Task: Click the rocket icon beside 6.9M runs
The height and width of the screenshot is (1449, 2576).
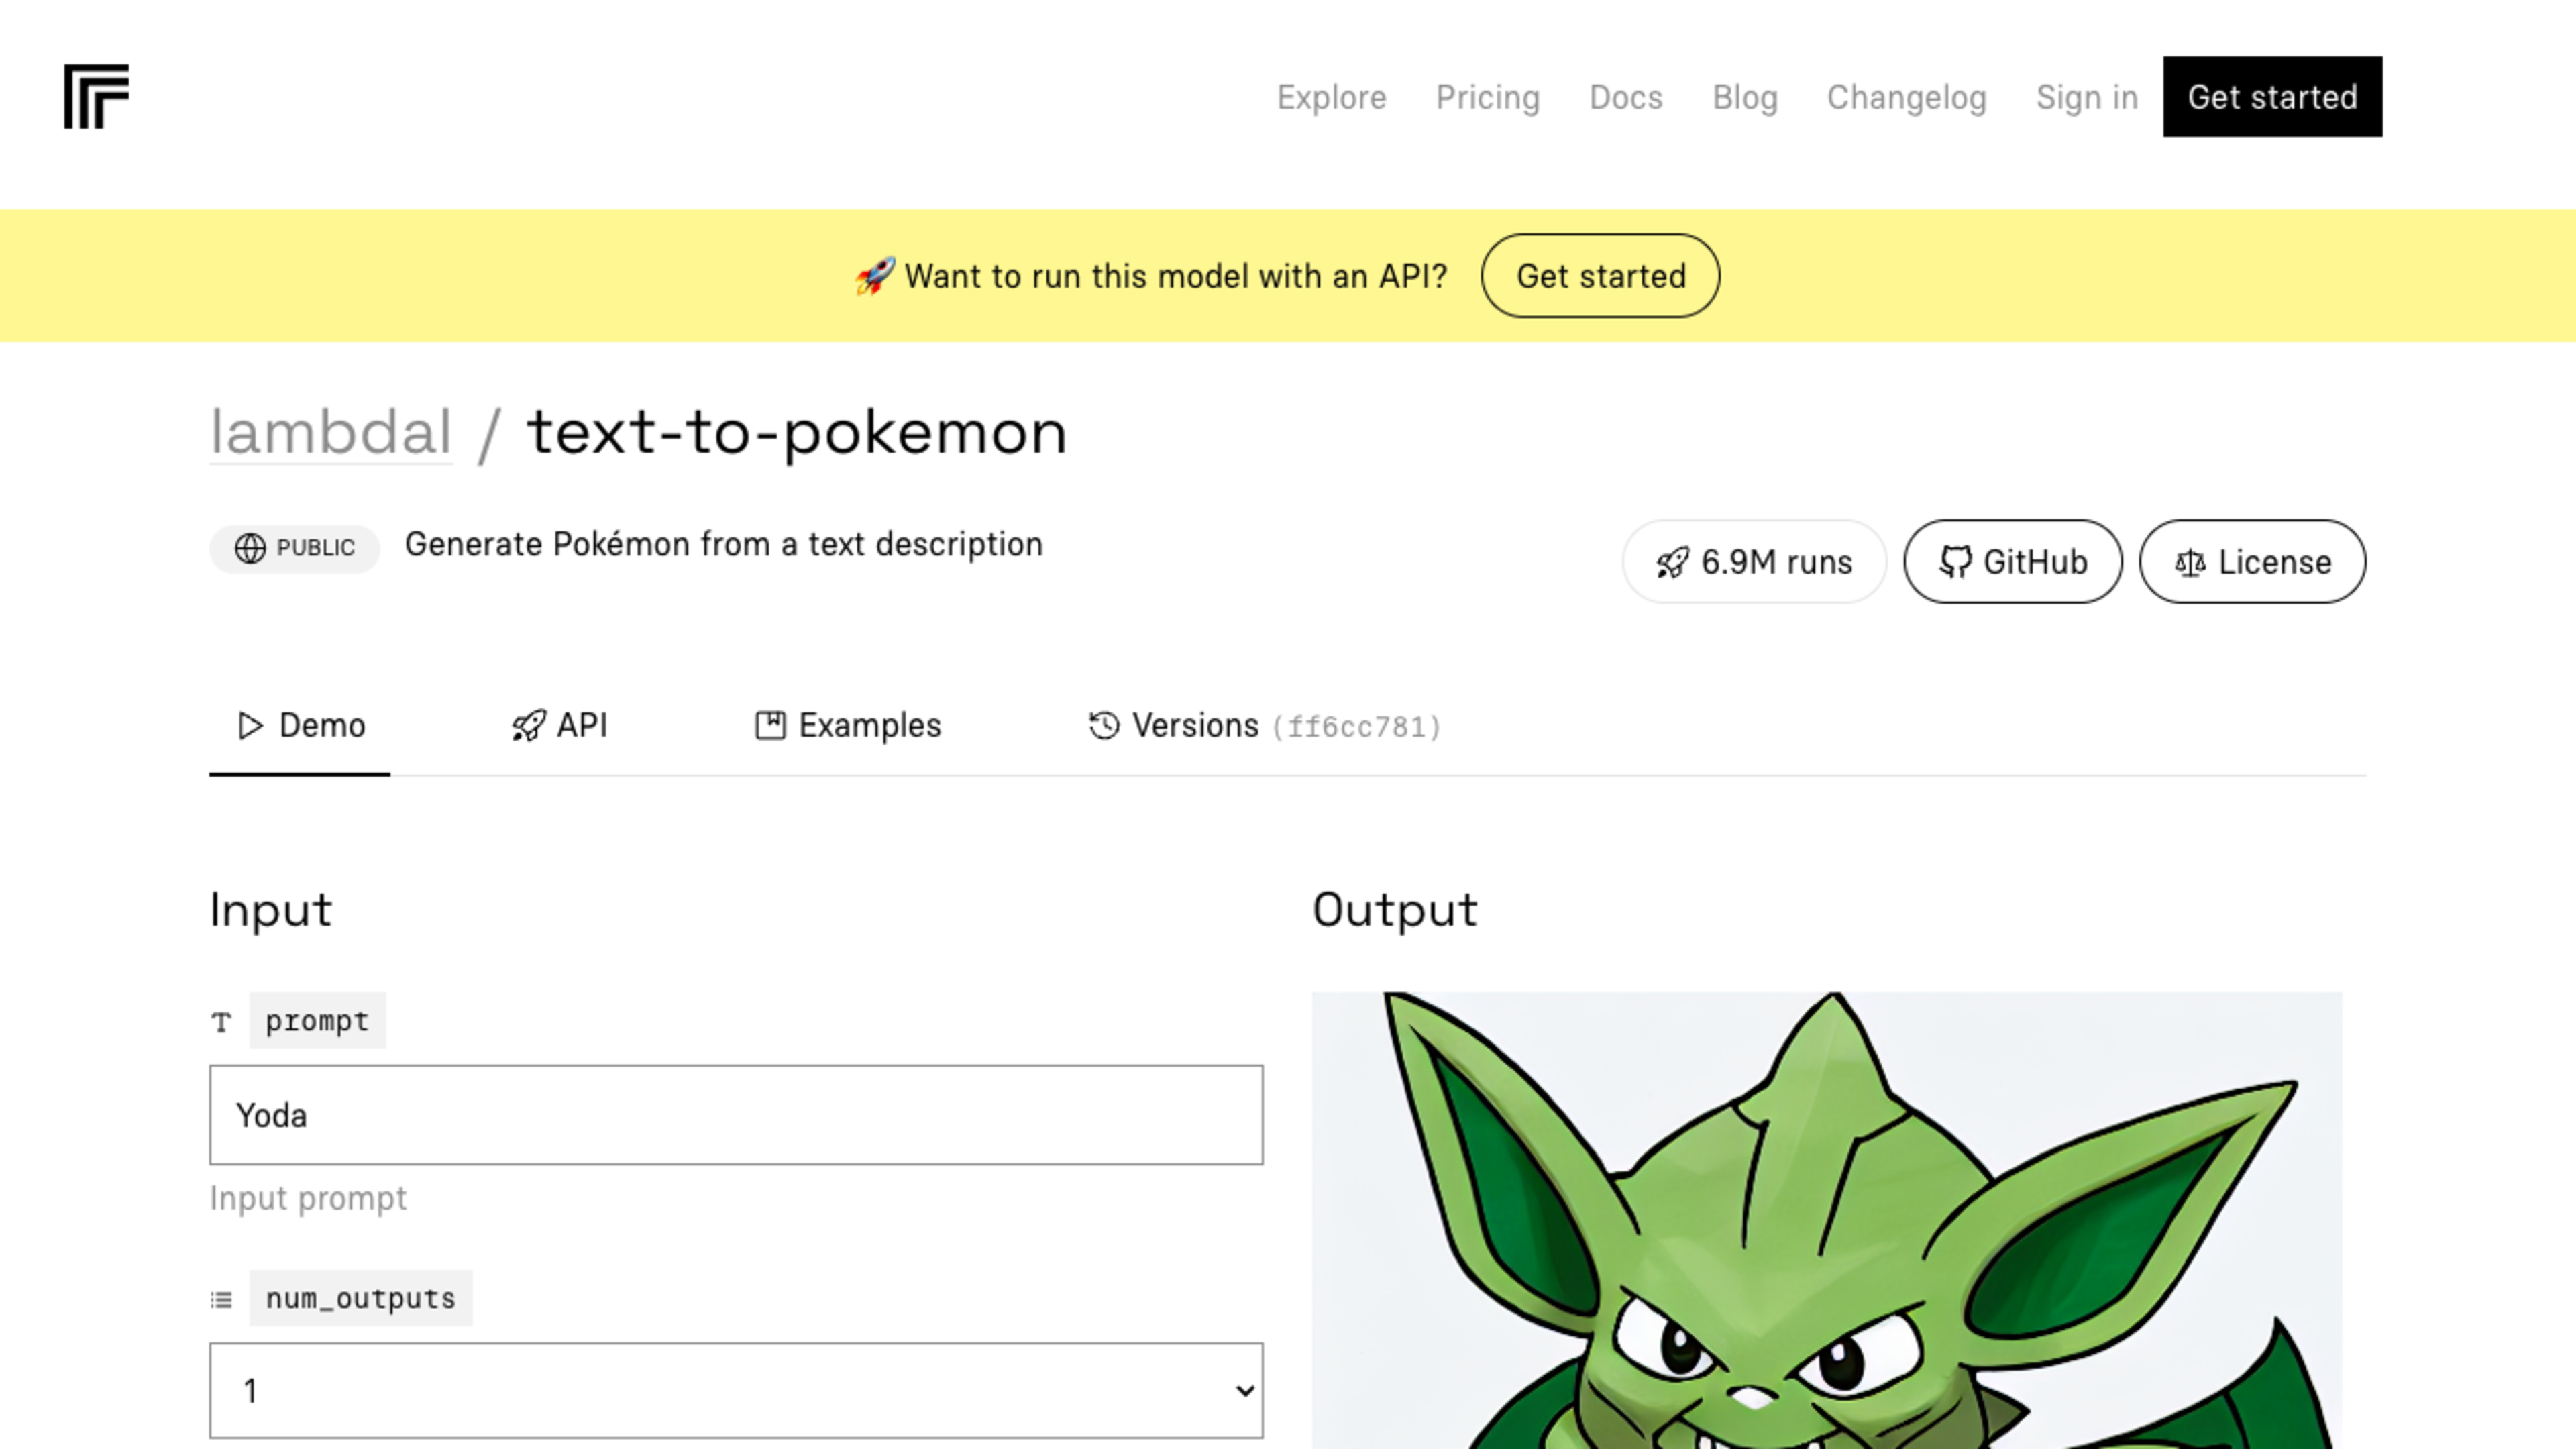Action: [x=1672, y=563]
